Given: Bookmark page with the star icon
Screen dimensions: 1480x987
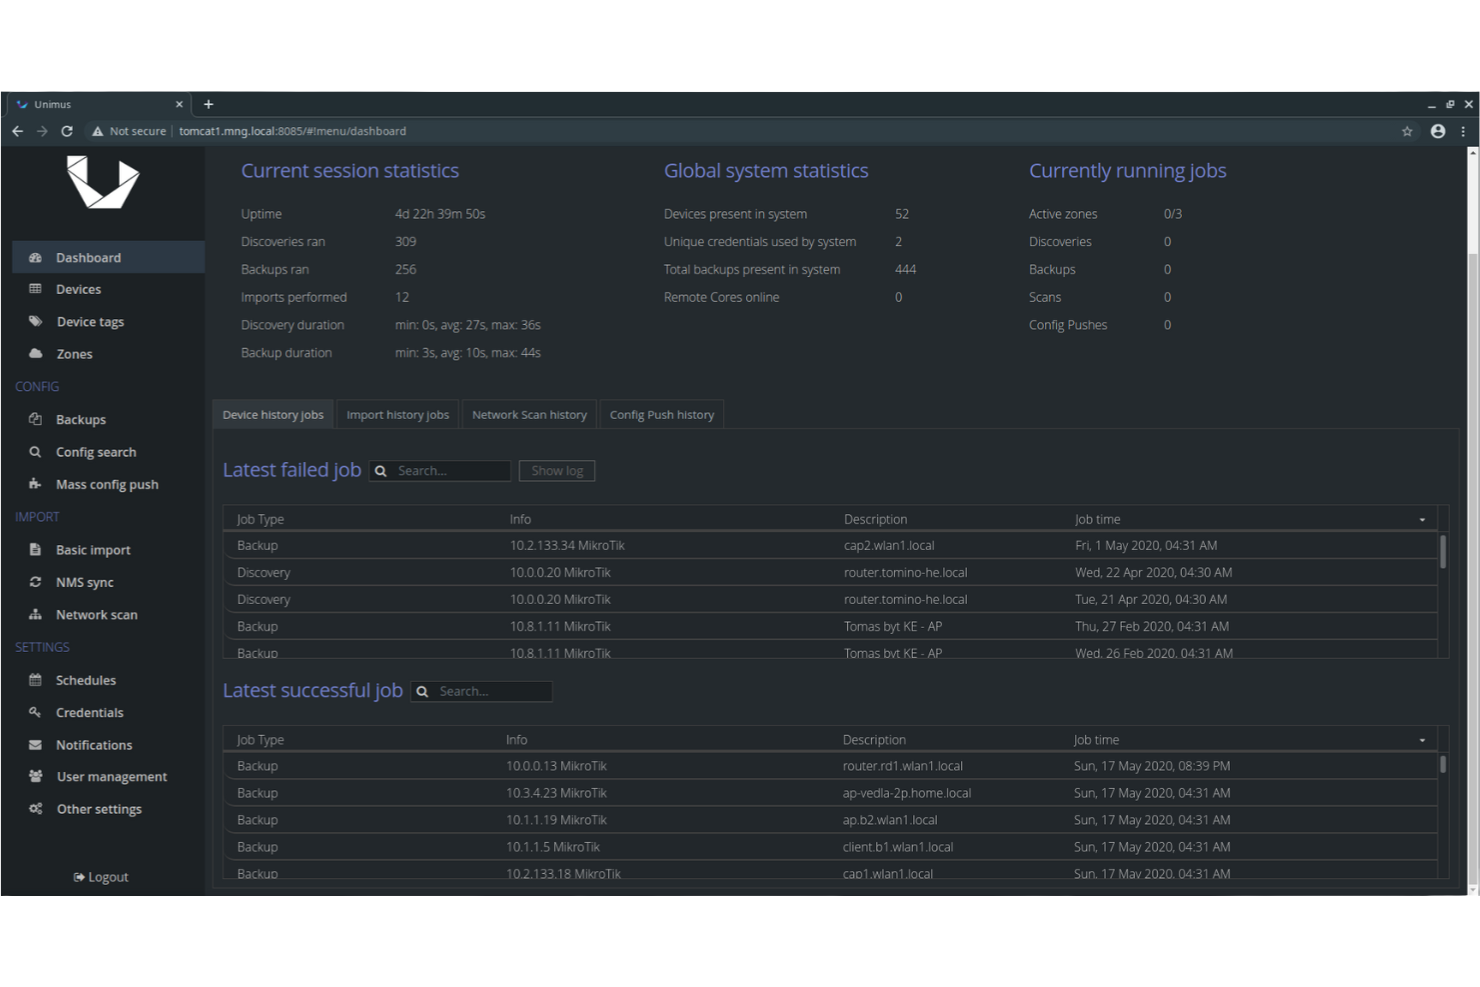Looking at the screenshot, I should click(1407, 131).
